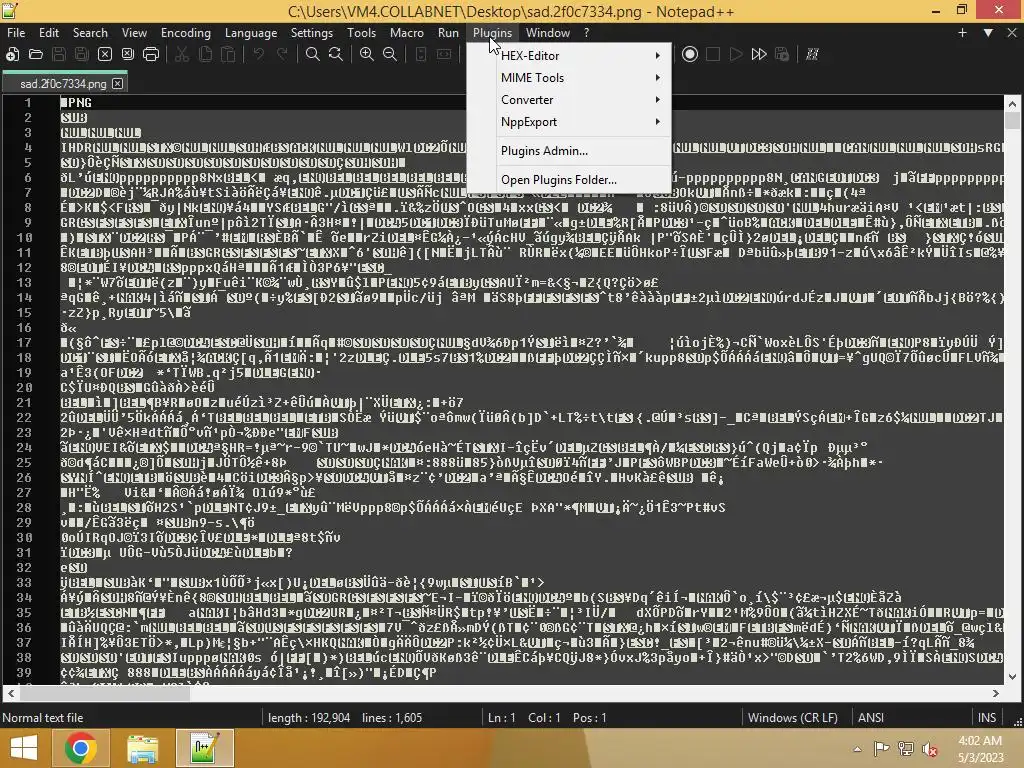Image resolution: width=1024 pixels, height=768 pixels.
Task: Click the Copy toolbar icon
Action: [x=205, y=54]
